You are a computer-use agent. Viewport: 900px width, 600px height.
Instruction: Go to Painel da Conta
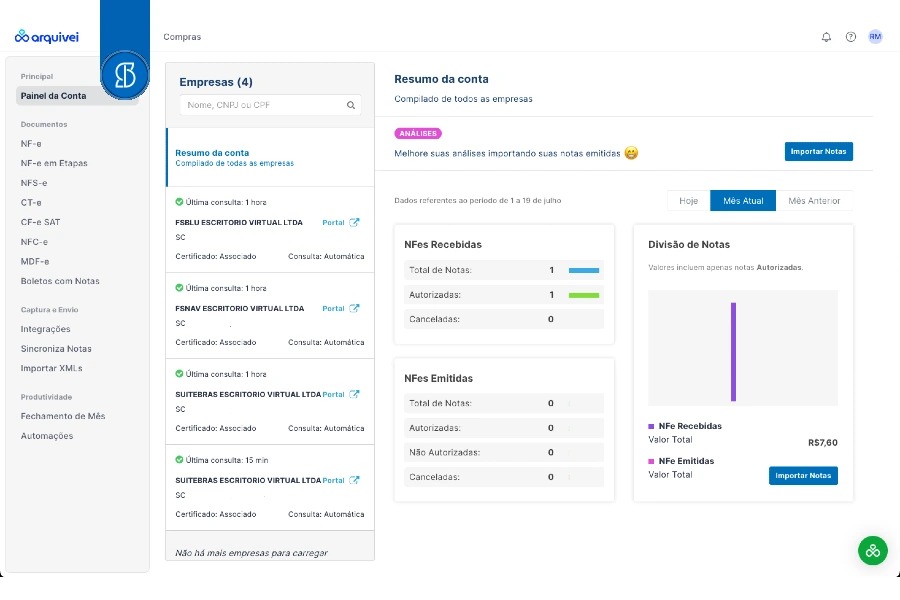coord(77,96)
